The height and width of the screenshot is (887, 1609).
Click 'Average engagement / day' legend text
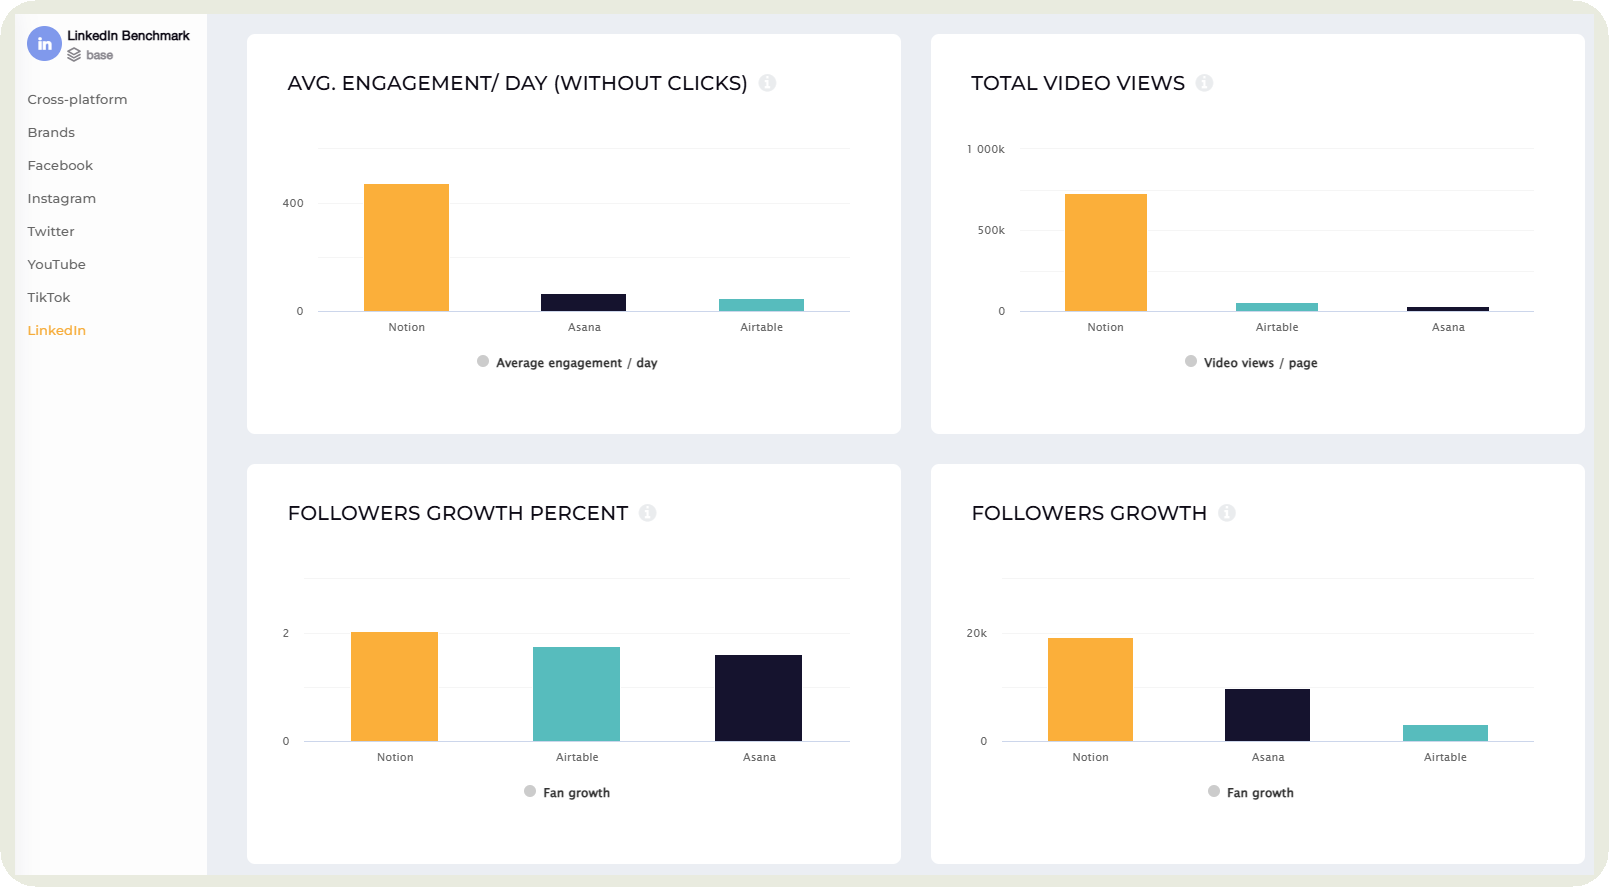[x=577, y=363]
